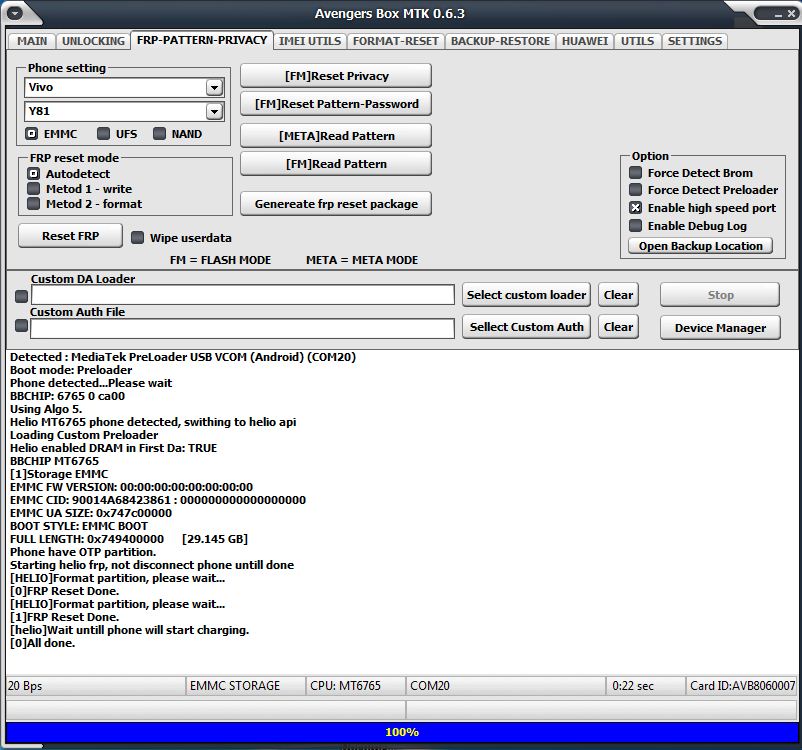Switch to the UTILS tab
The height and width of the screenshot is (750, 802).
point(637,41)
